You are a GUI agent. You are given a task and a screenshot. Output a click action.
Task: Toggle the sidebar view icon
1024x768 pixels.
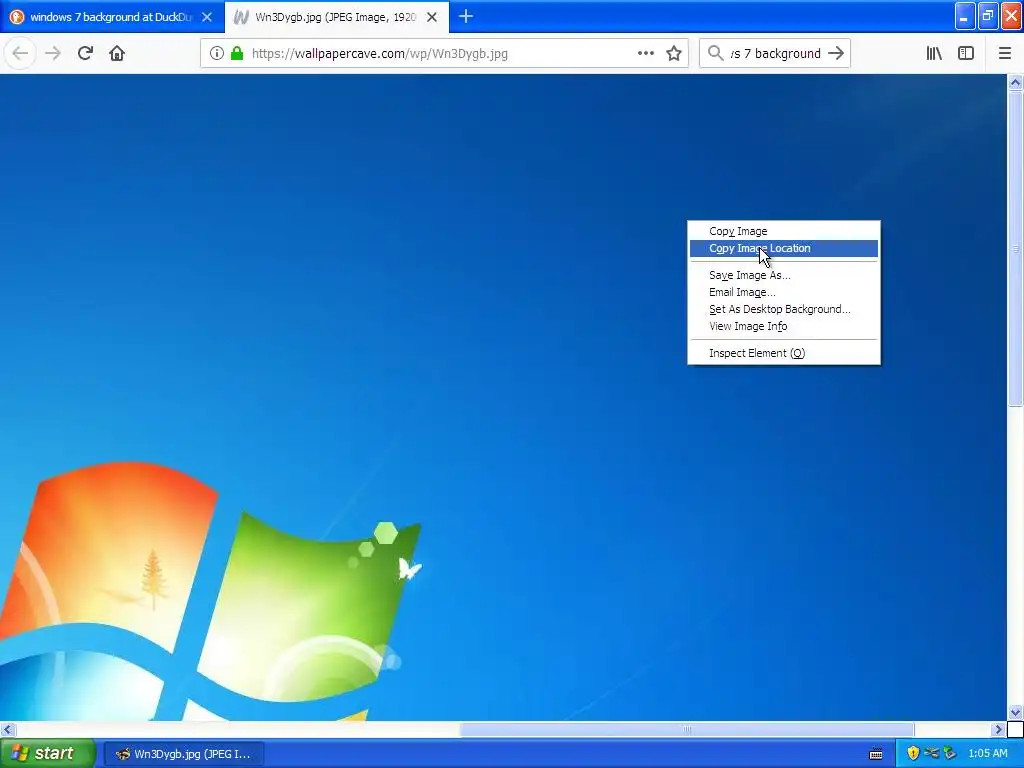coord(966,54)
